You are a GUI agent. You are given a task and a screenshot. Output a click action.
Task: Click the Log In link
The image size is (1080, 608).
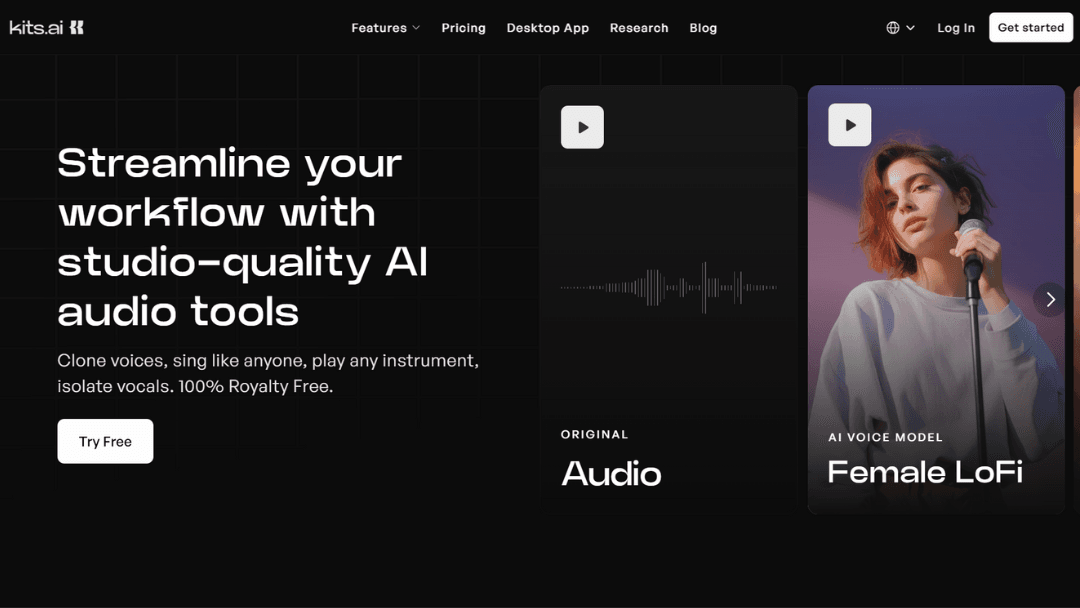tap(955, 28)
